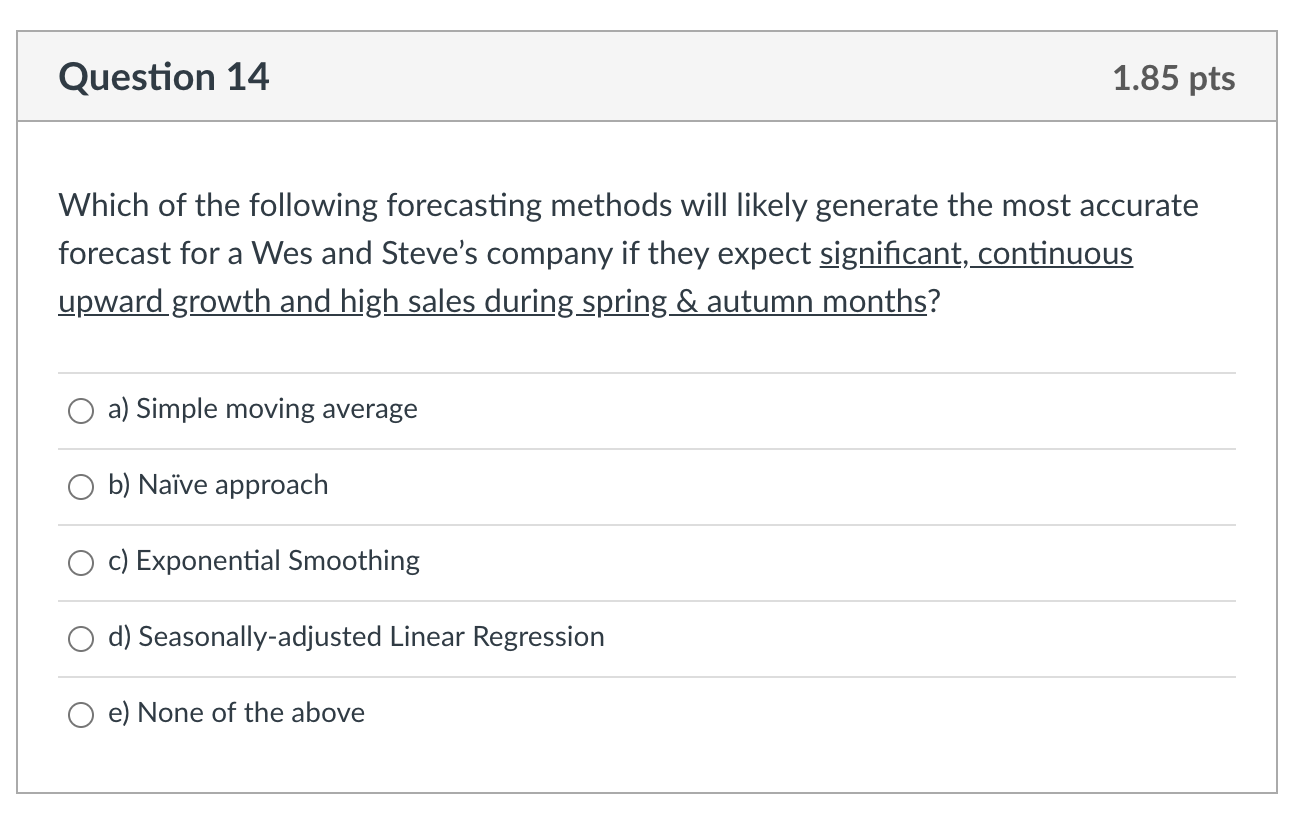Image resolution: width=1302 pixels, height=816 pixels.
Task: Click the 'e) None of the above' label
Action: 236,713
